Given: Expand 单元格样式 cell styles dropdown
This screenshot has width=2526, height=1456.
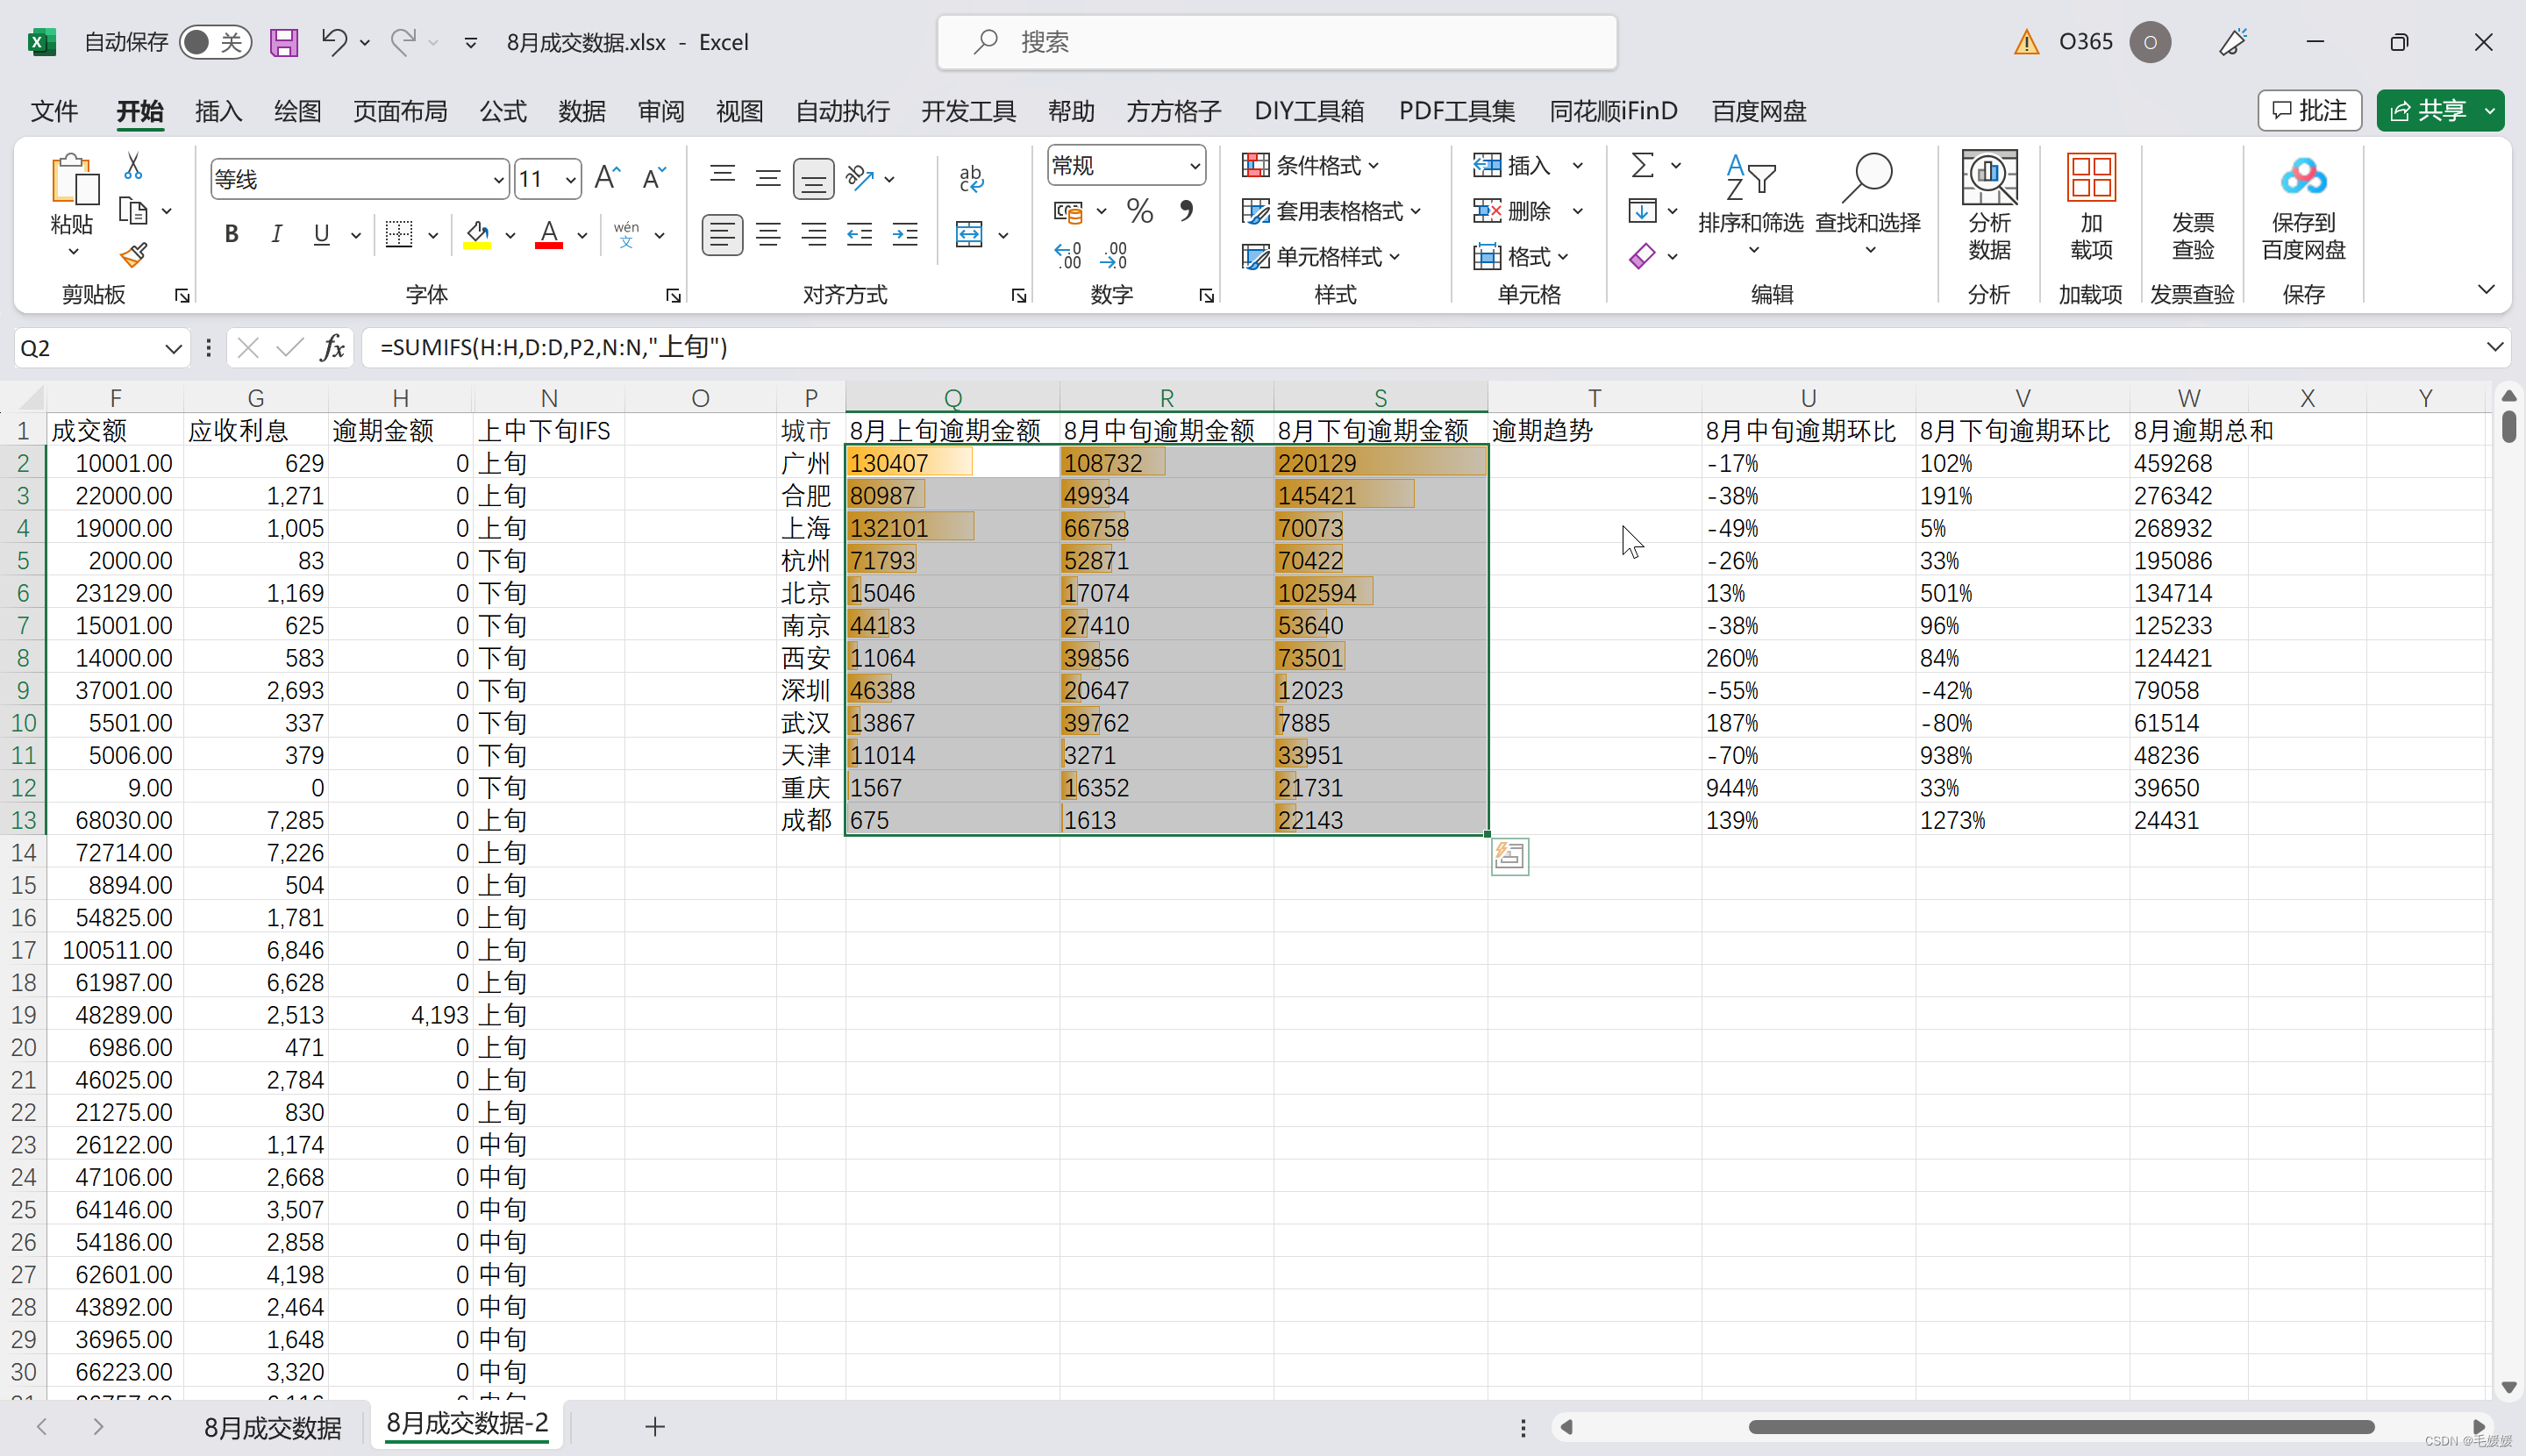Looking at the screenshot, I should click(x=1321, y=256).
